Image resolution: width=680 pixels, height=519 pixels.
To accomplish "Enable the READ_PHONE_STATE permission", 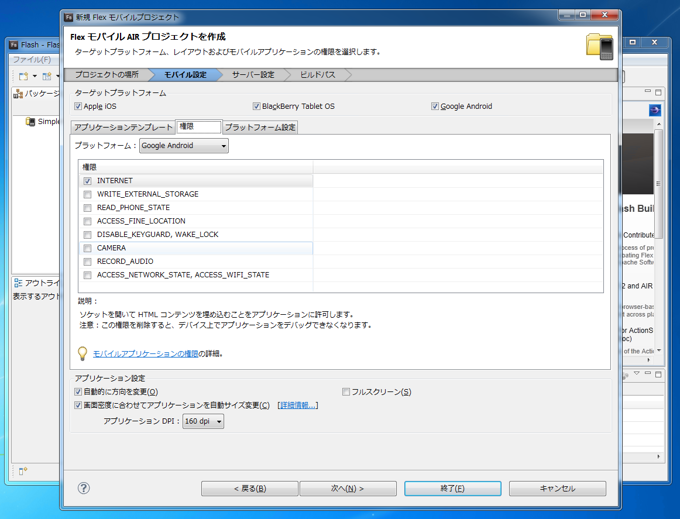I will click(88, 208).
